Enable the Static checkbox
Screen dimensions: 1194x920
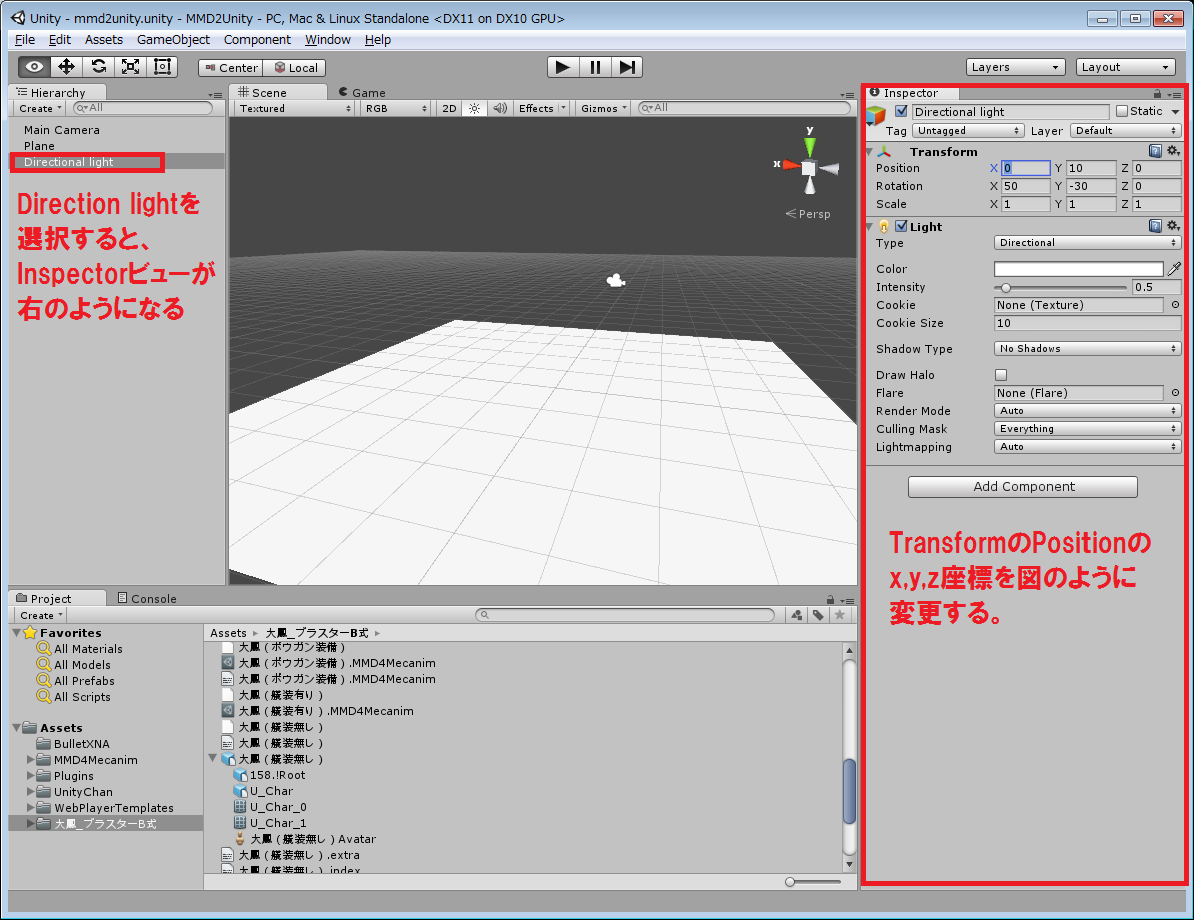click(x=1122, y=111)
